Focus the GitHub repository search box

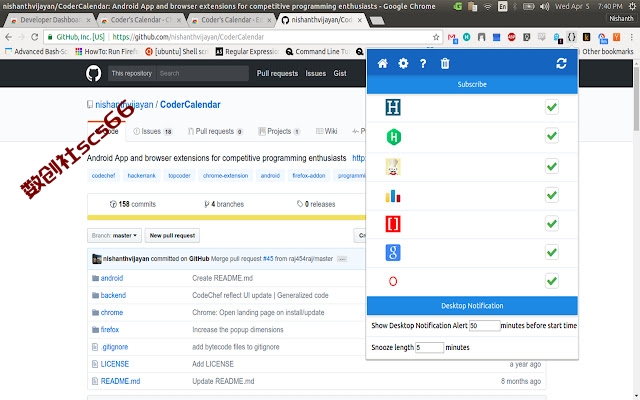pyautogui.click(x=202, y=73)
